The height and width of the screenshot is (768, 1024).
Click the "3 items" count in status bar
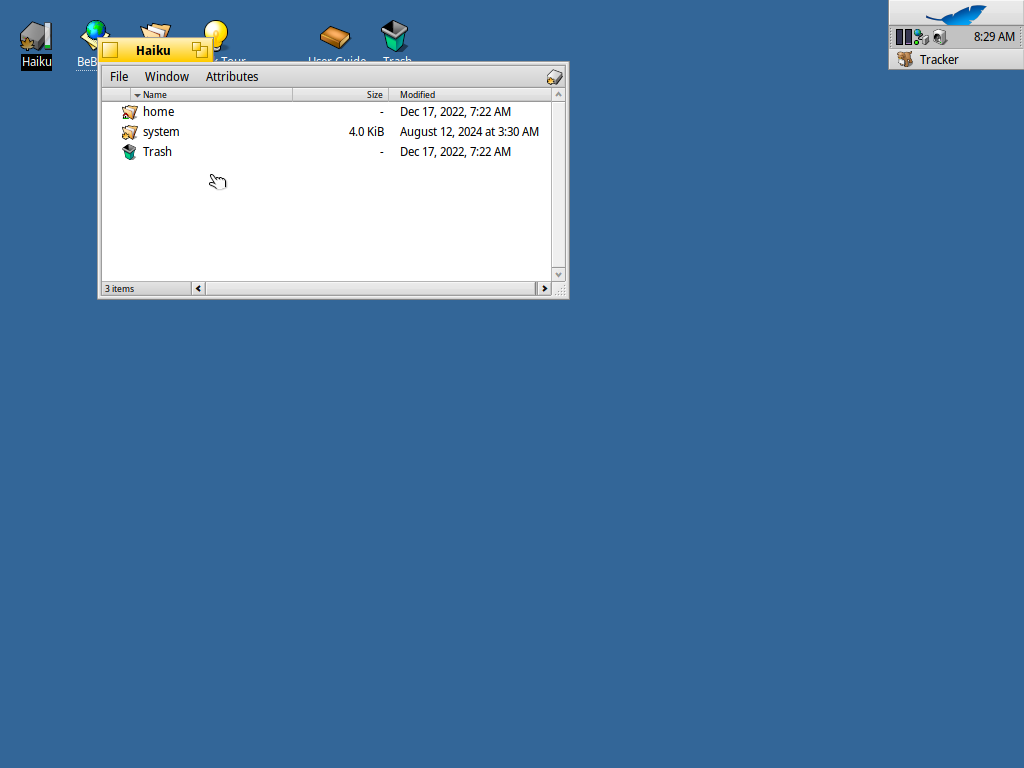[120, 289]
